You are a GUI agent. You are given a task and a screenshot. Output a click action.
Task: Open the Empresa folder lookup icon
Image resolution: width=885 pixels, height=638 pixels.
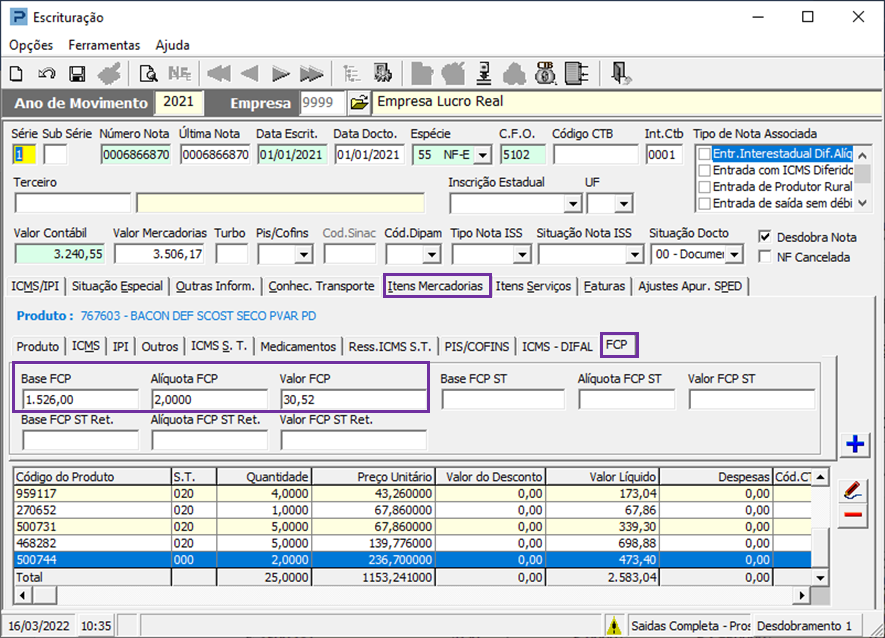359,103
